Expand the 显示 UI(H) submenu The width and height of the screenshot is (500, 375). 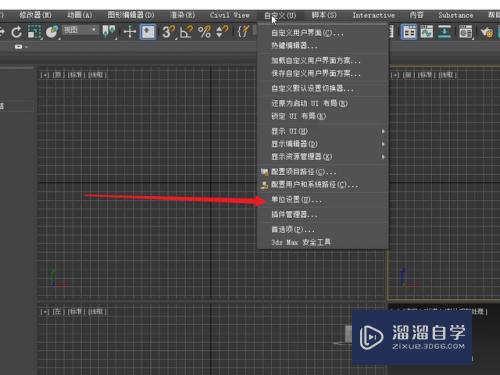click(x=323, y=131)
